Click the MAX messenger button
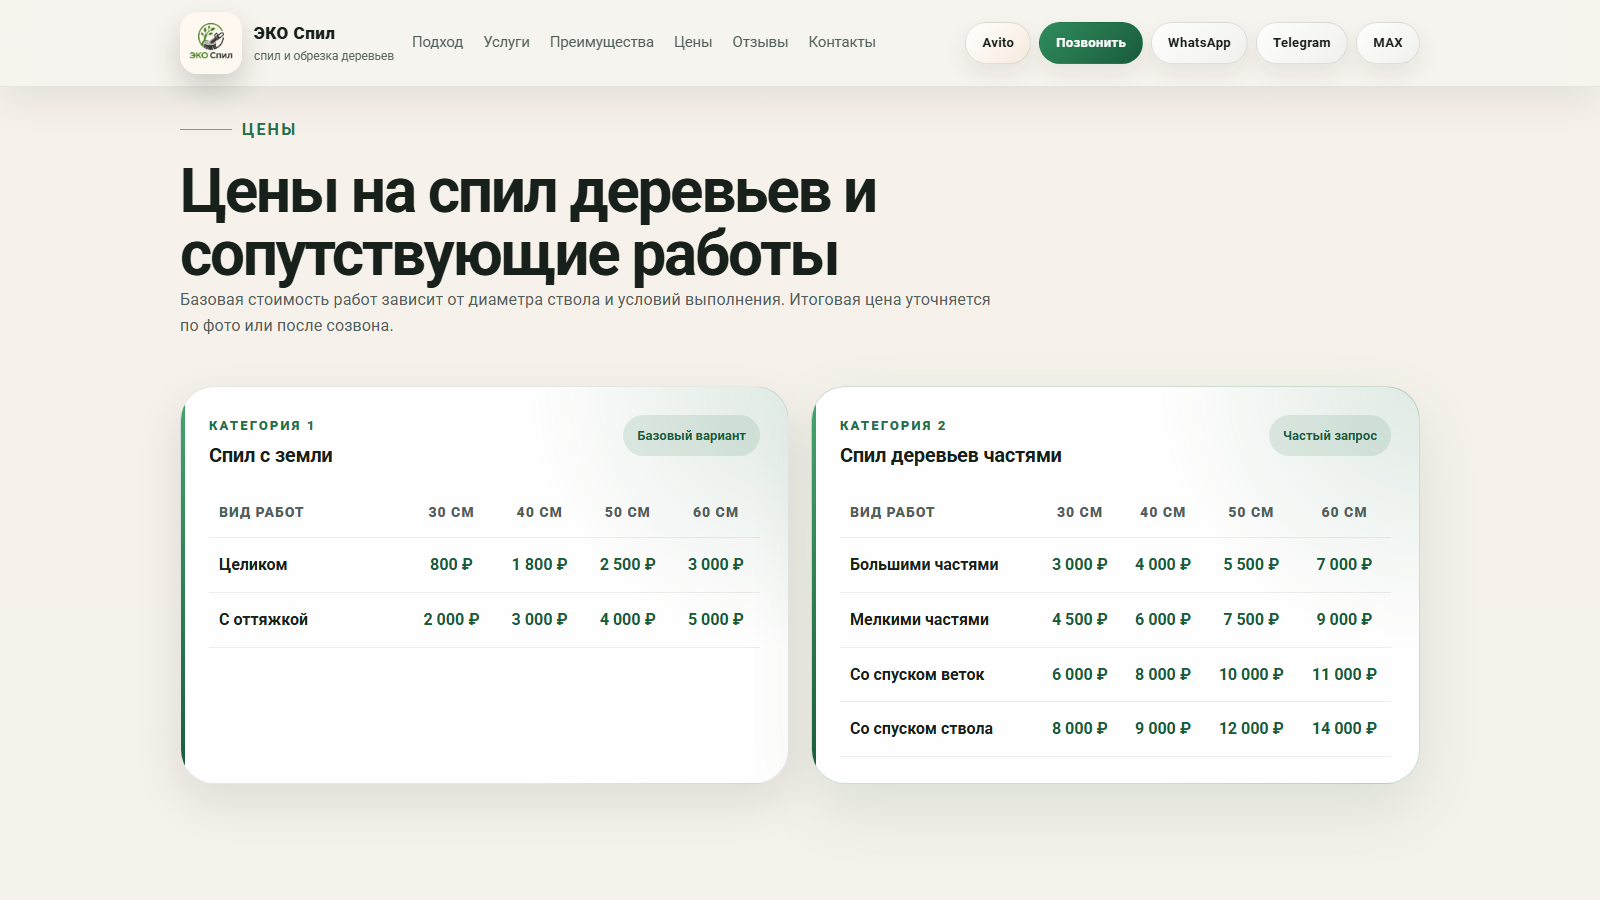 tap(1388, 43)
